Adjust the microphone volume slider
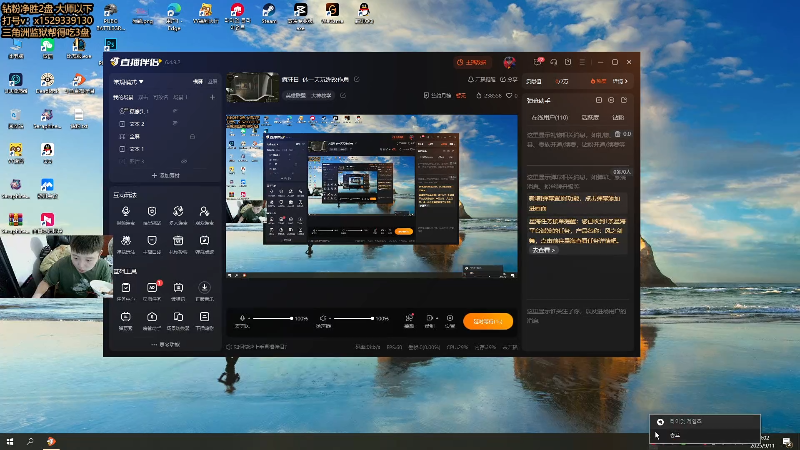800x450 pixels. pyautogui.click(x=272, y=318)
